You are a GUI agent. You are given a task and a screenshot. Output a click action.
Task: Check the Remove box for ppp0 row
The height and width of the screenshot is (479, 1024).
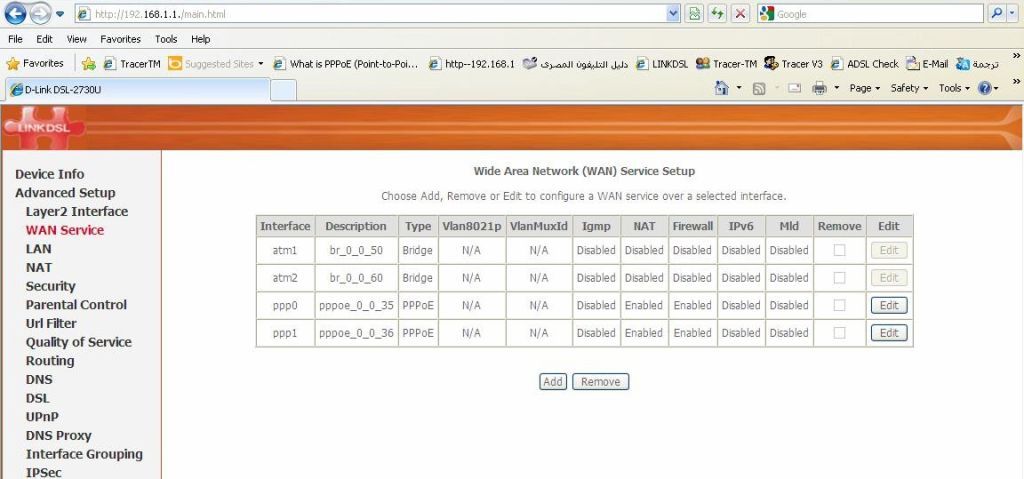pos(839,305)
